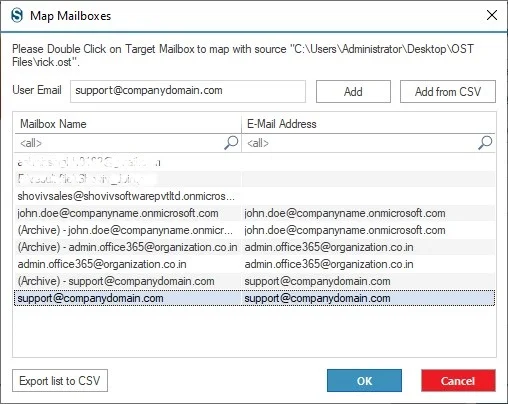This screenshot has height=404, width=508.
Task: Click john.doe email address in first john.doe row
Action: tap(345, 213)
